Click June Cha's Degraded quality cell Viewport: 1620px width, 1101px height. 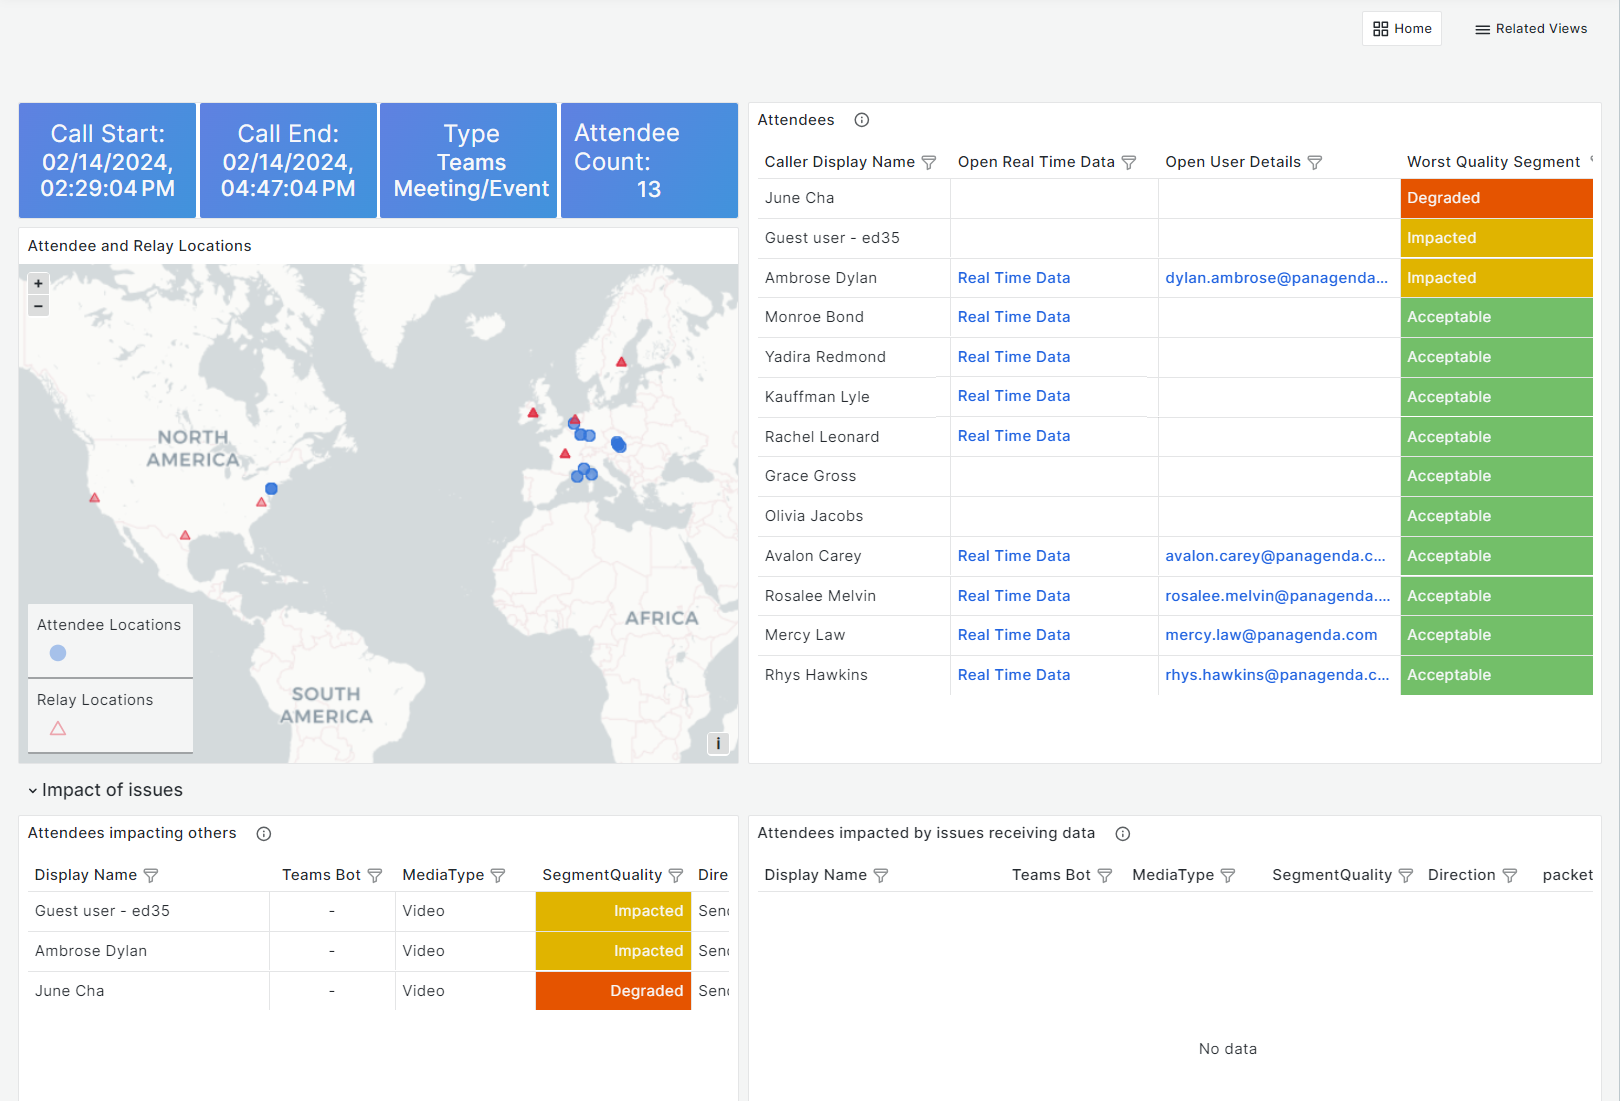(x=1495, y=198)
